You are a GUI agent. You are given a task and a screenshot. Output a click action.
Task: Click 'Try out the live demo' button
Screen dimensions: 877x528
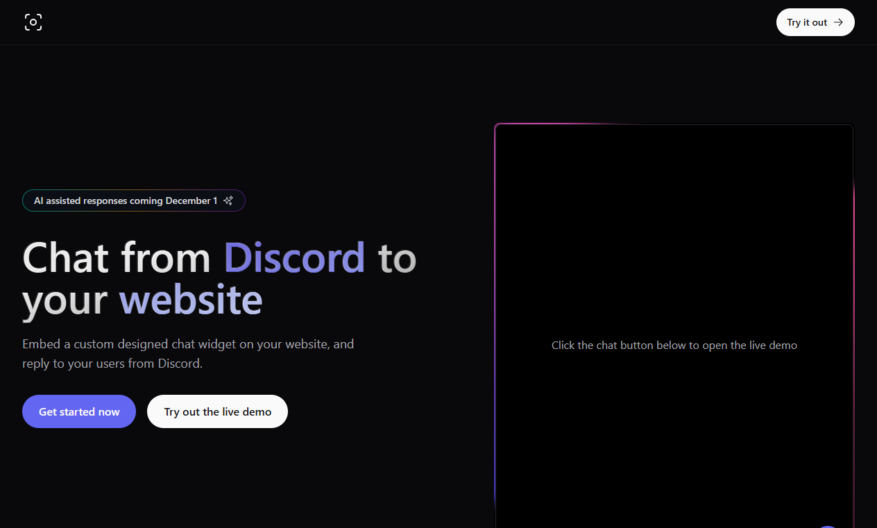coord(218,412)
